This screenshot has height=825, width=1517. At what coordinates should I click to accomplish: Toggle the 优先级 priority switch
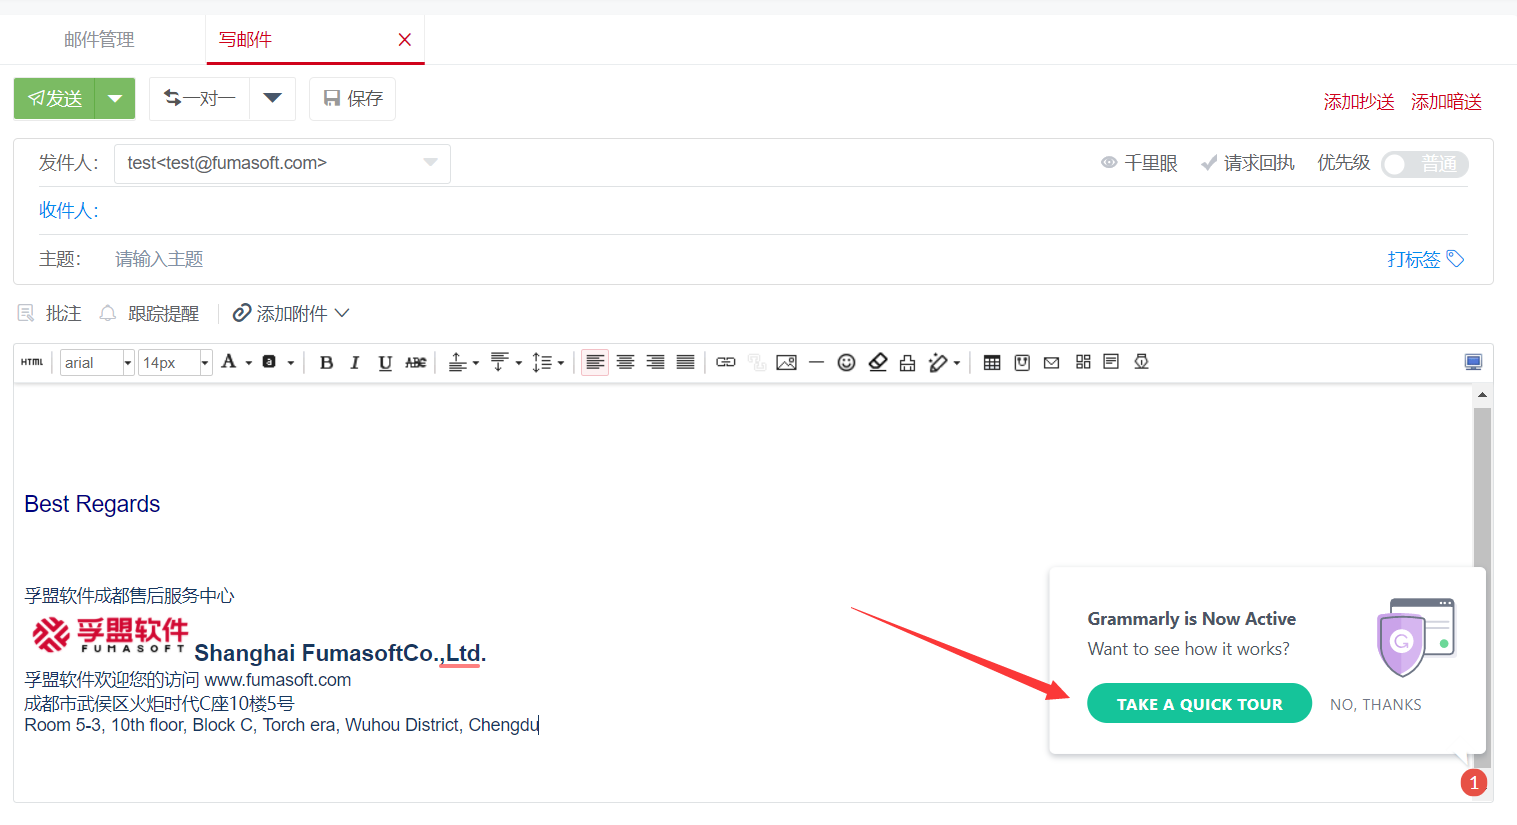coord(1424,164)
